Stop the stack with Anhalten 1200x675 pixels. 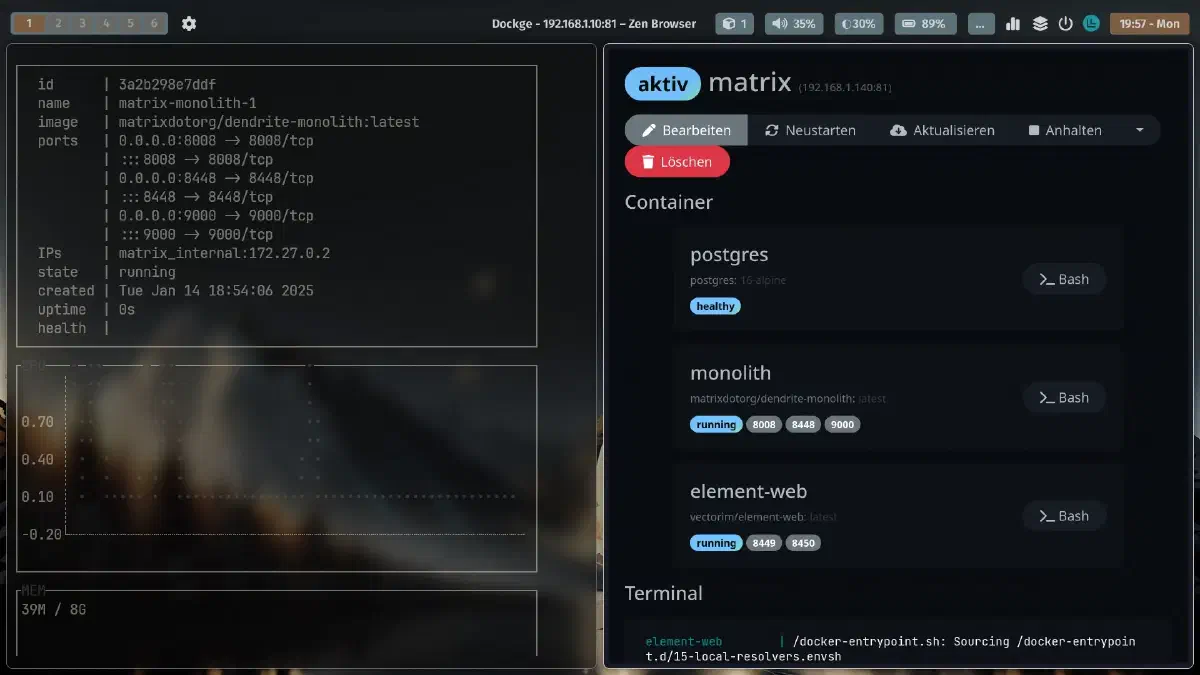point(1065,130)
